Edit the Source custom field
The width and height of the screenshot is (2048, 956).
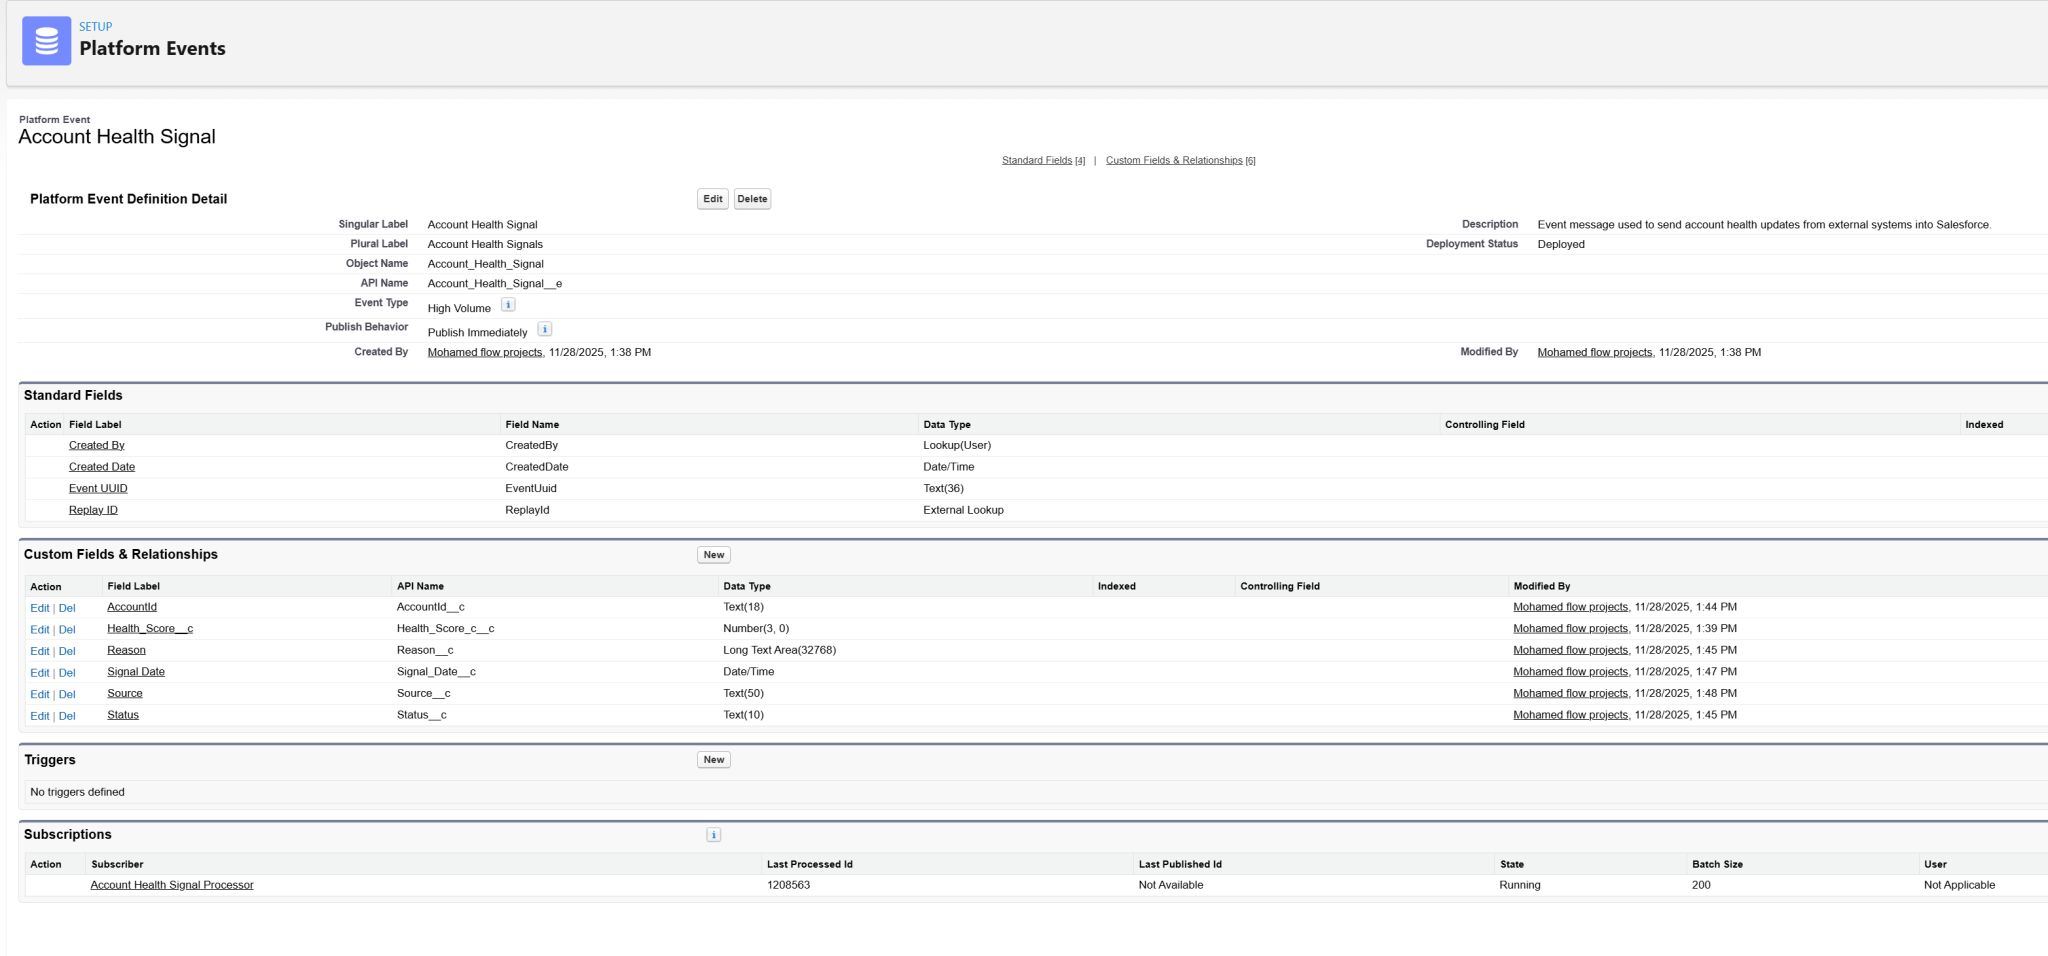pos(40,694)
